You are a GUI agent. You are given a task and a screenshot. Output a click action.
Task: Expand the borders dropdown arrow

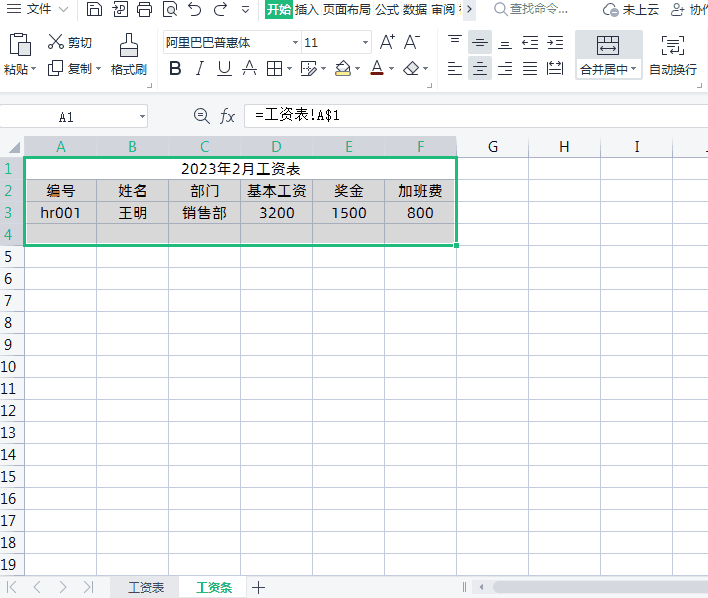pos(289,69)
